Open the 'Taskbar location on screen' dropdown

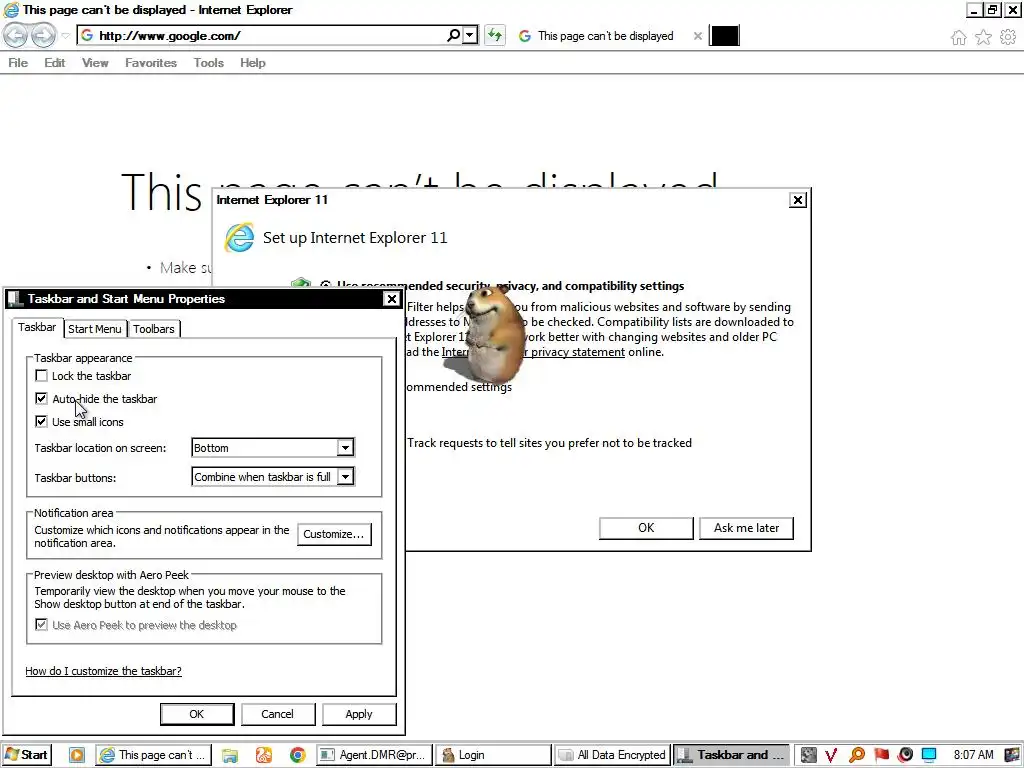(345, 448)
